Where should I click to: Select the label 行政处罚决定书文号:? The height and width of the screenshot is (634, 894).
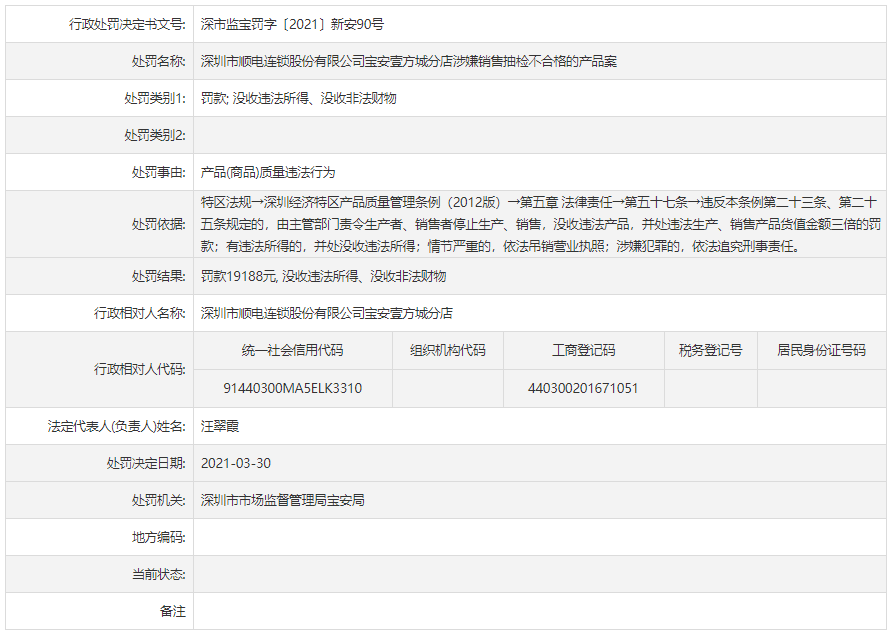127,25
